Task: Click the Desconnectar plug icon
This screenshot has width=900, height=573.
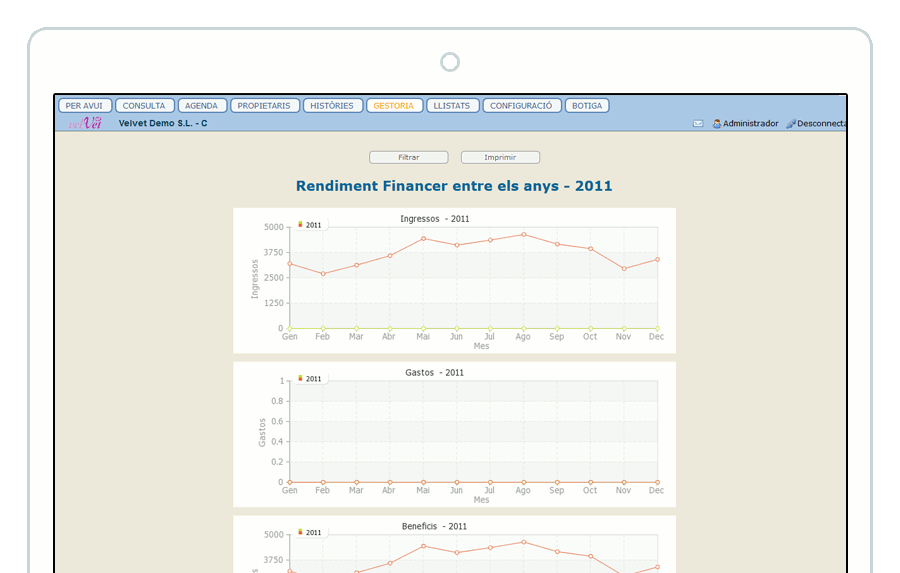Action: pyautogui.click(x=791, y=124)
